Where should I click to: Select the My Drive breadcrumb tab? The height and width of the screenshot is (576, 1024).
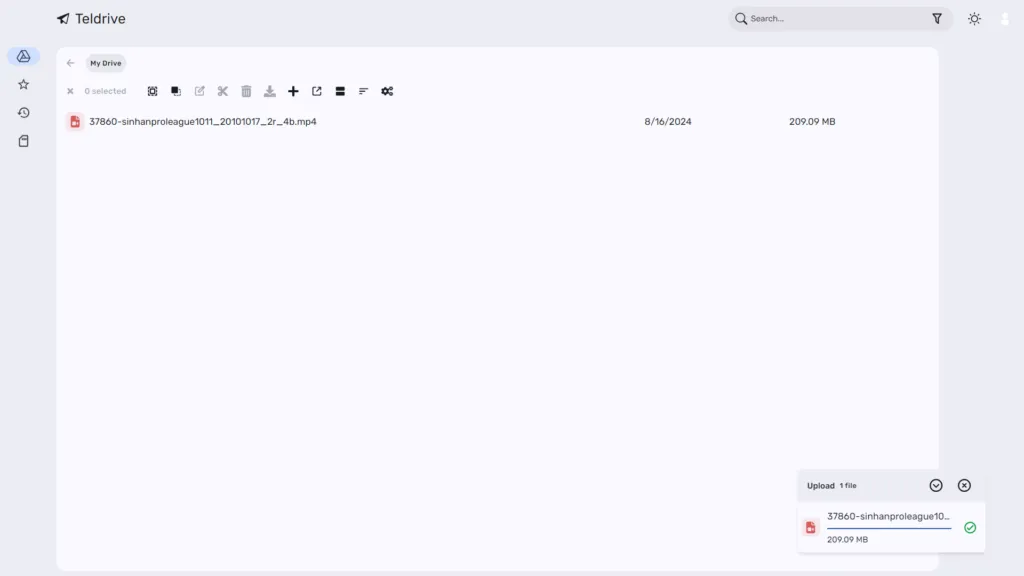pos(105,63)
